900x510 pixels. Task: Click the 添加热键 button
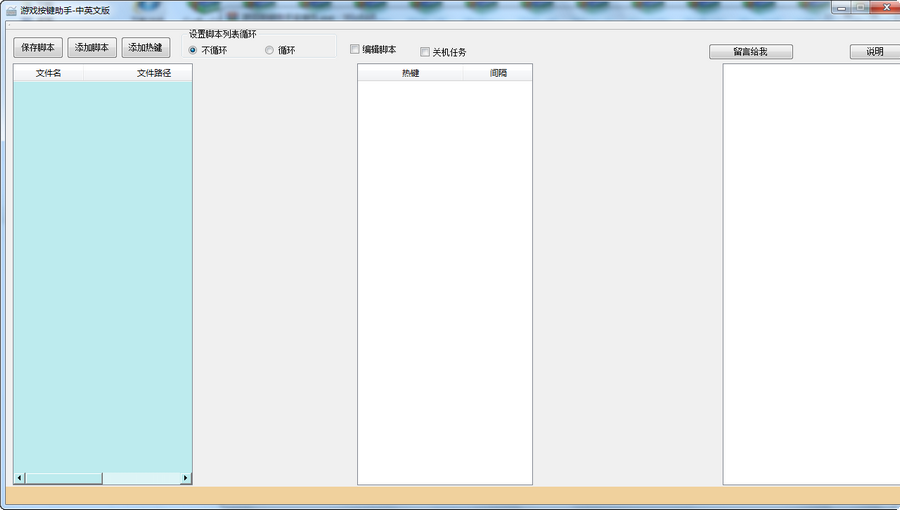point(146,48)
